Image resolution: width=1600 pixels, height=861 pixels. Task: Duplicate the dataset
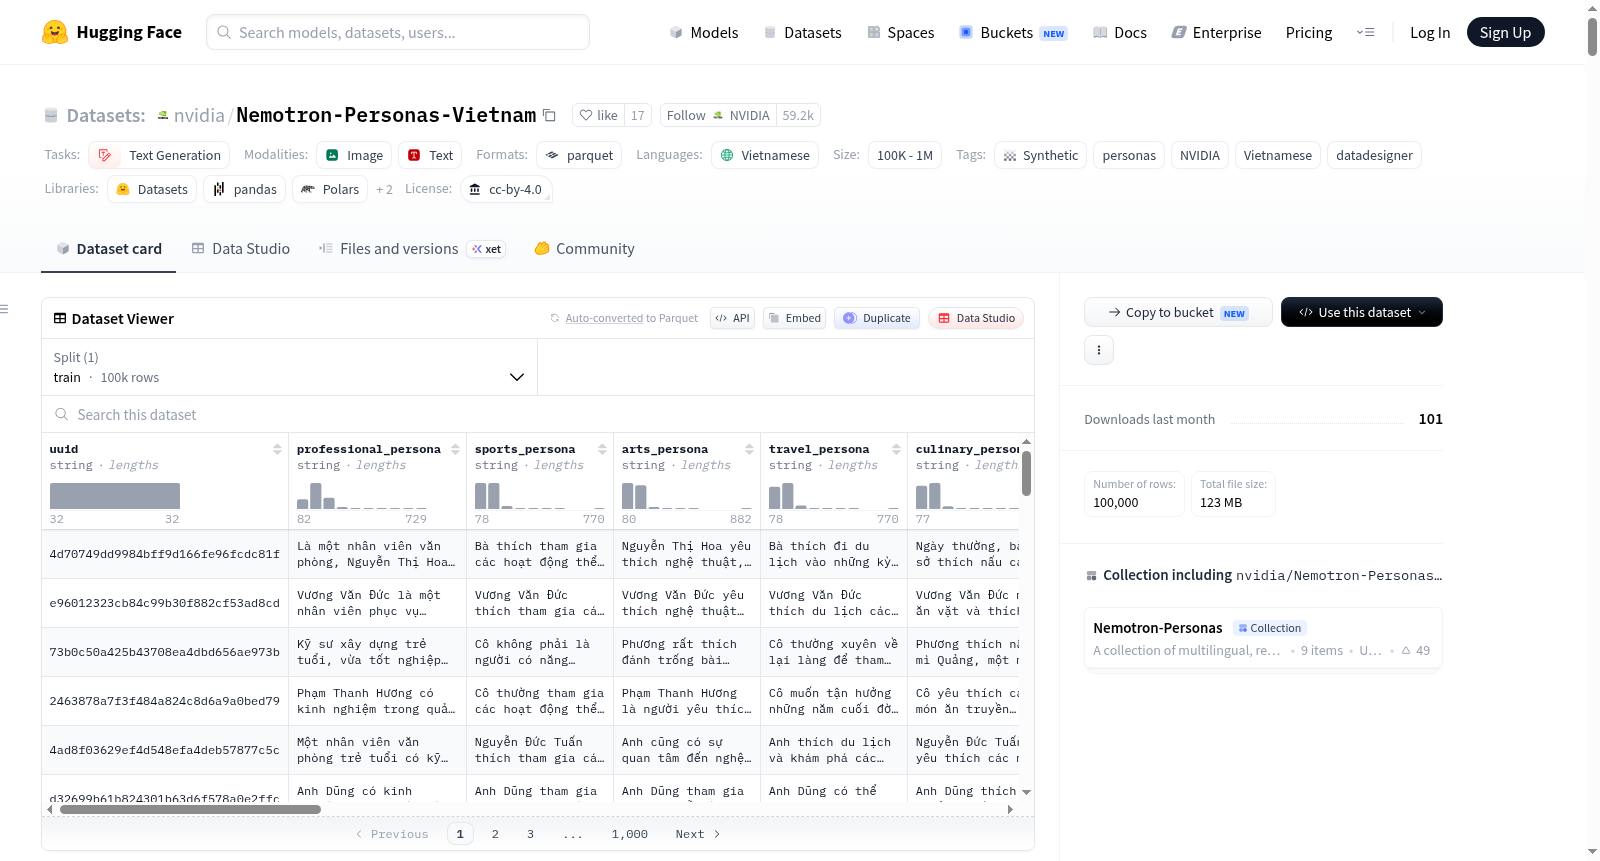(877, 318)
